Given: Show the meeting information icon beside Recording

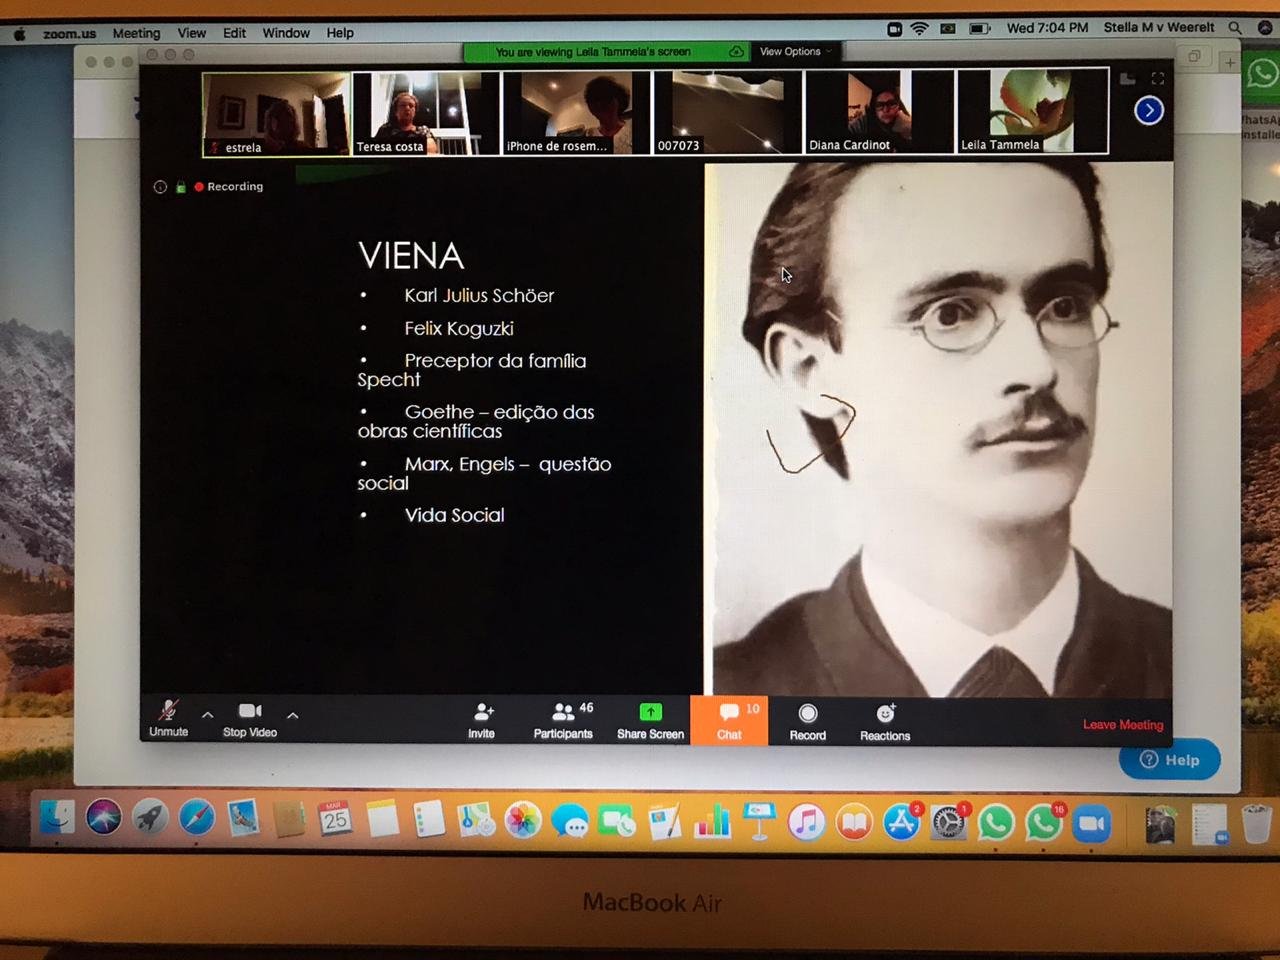Looking at the screenshot, I should tap(160, 187).
